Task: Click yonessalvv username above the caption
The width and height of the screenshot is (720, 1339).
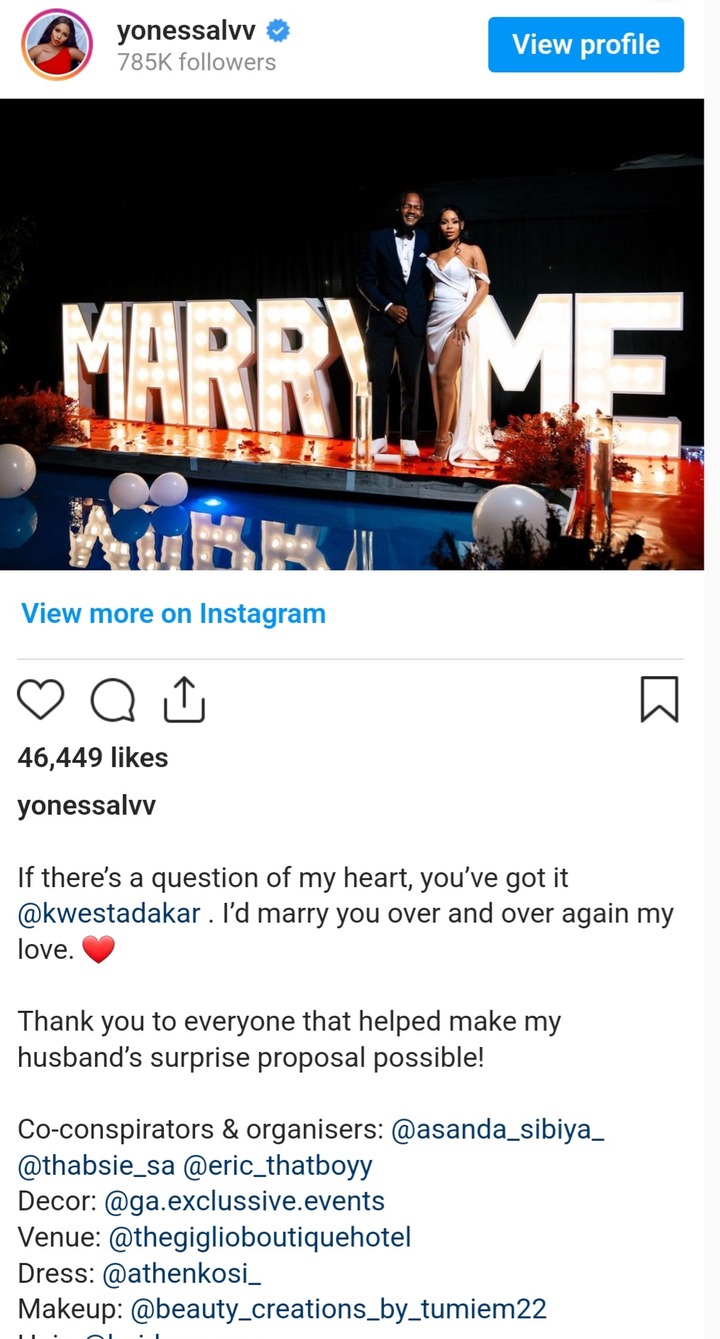Action: coord(87,806)
